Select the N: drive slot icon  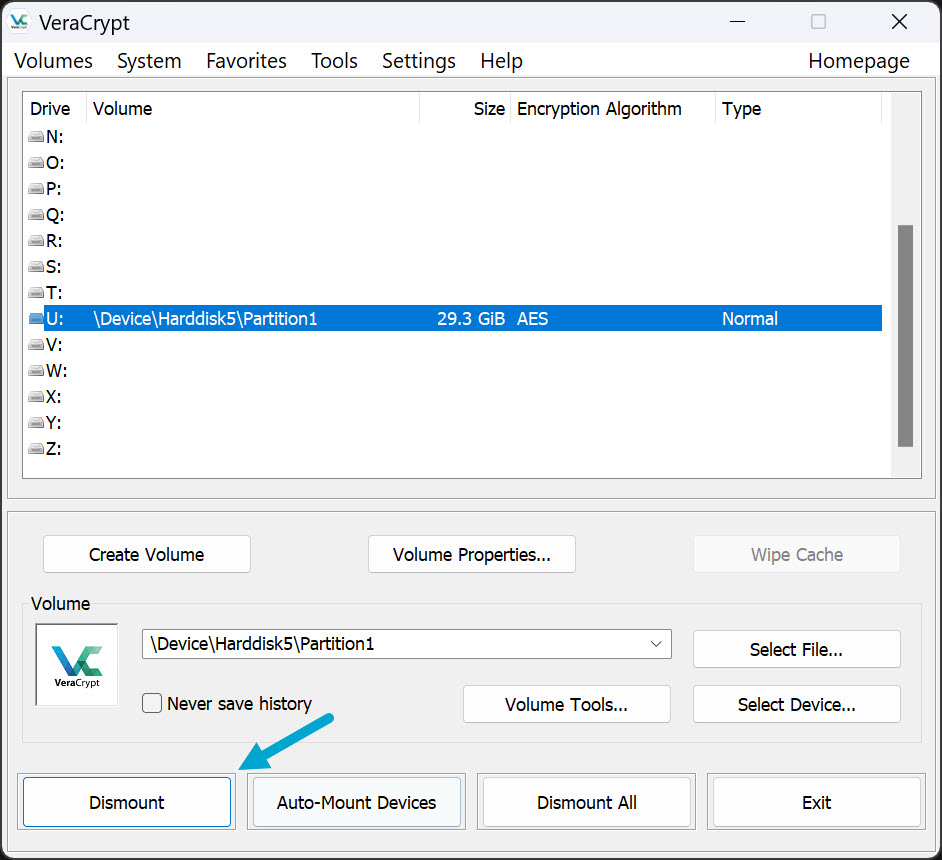click(36, 137)
